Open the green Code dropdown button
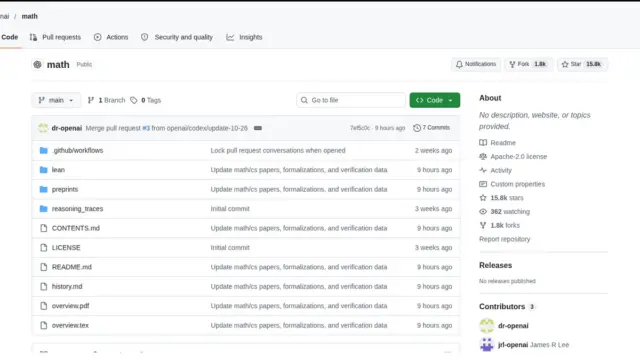 (x=435, y=100)
